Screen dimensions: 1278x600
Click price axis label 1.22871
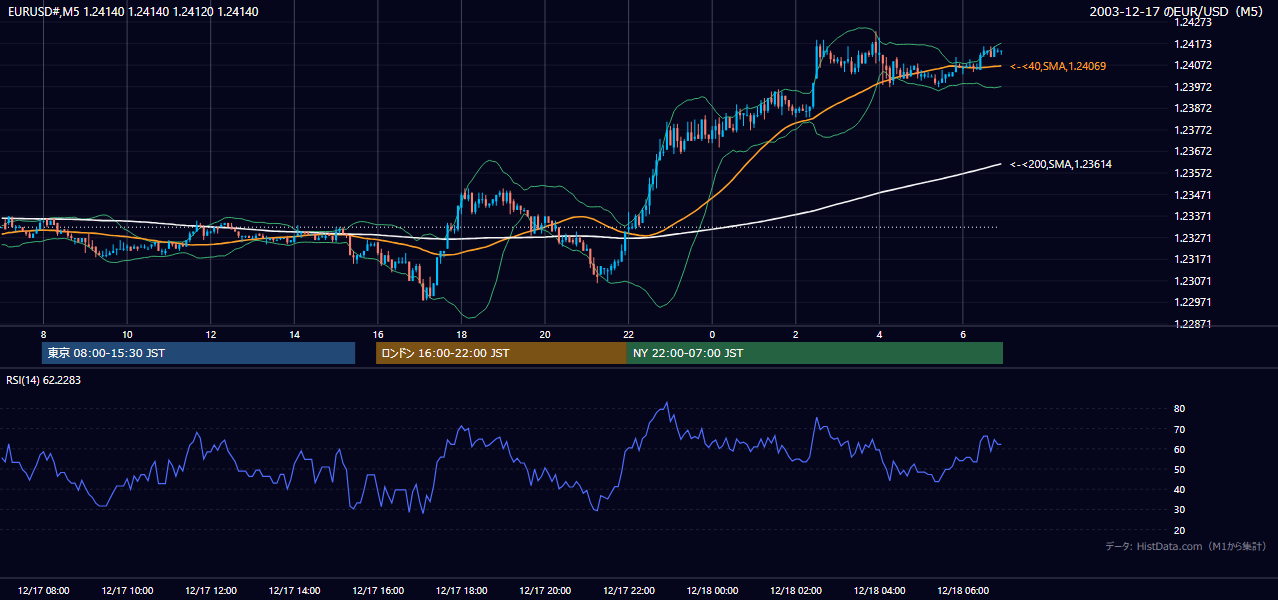click(1193, 324)
